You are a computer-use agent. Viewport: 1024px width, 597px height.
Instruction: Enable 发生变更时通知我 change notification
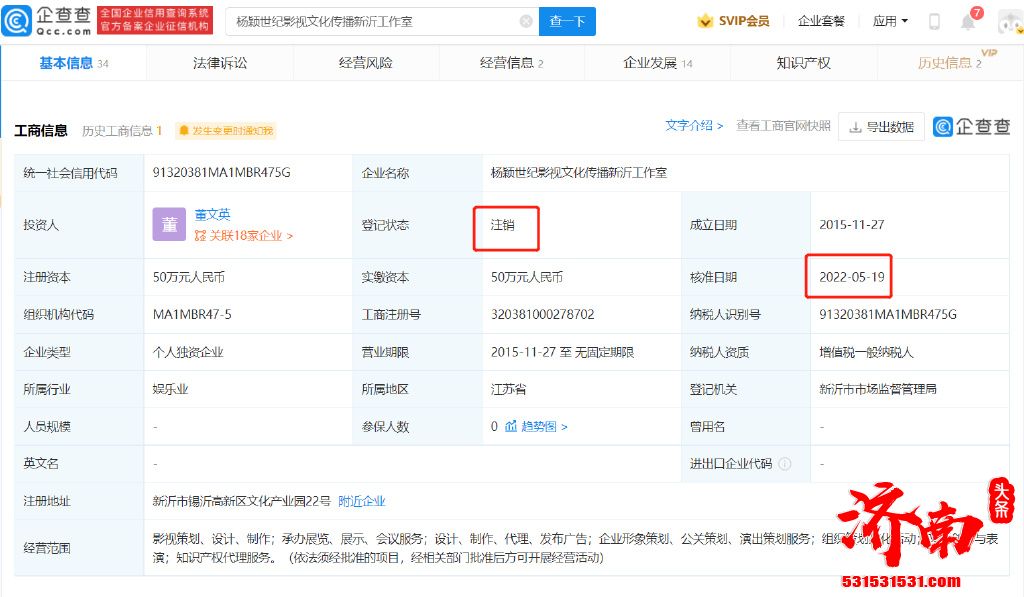tap(225, 131)
